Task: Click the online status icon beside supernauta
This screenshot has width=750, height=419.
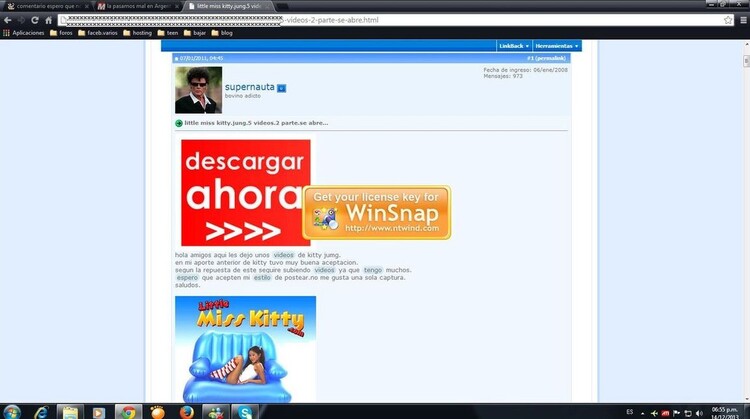Action: [x=282, y=88]
